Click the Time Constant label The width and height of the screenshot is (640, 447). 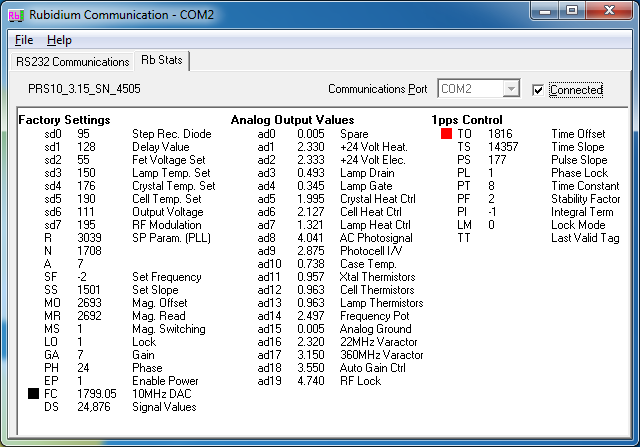[585, 186]
